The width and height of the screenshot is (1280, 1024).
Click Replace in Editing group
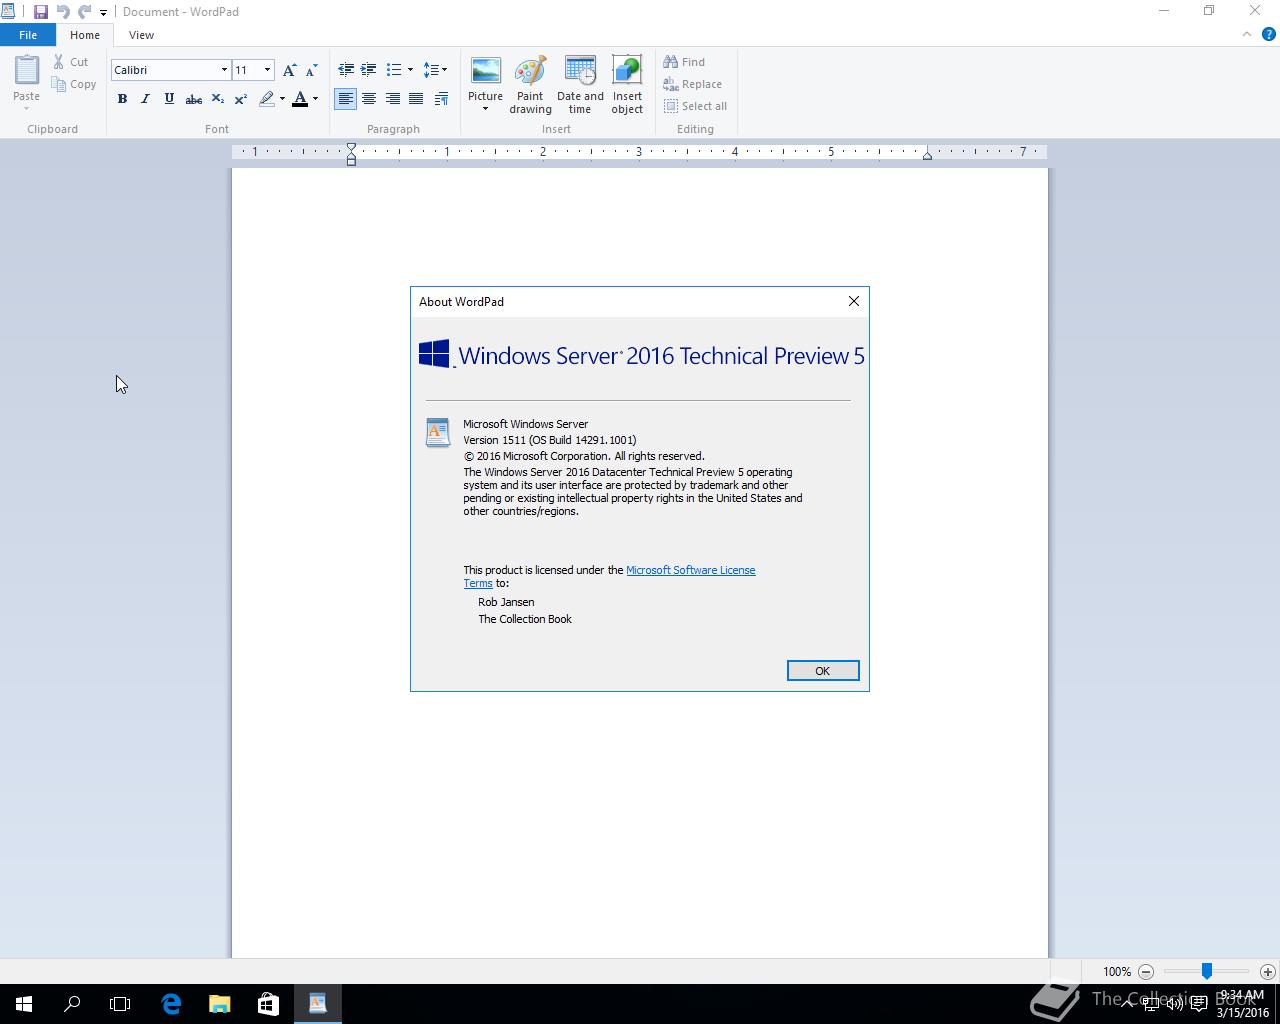point(692,84)
